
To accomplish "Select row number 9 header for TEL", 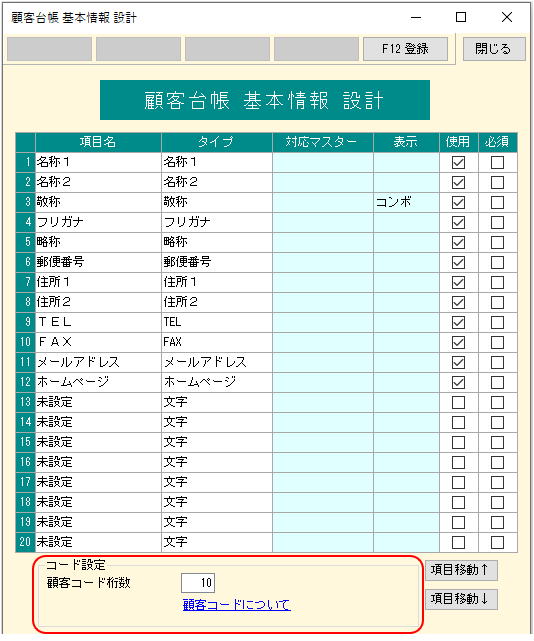I will 26,322.
